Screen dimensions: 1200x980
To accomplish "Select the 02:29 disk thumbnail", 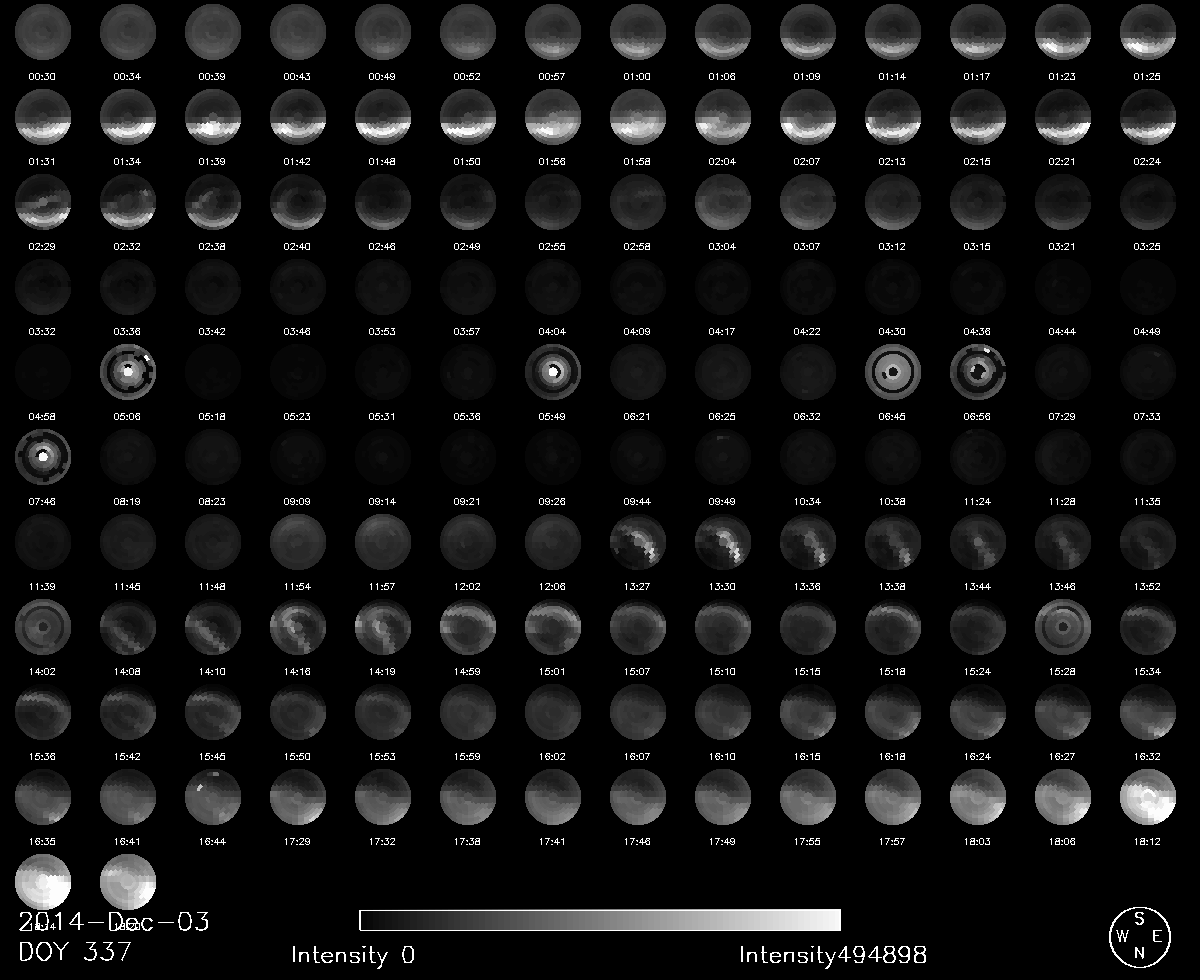I will click(43, 202).
